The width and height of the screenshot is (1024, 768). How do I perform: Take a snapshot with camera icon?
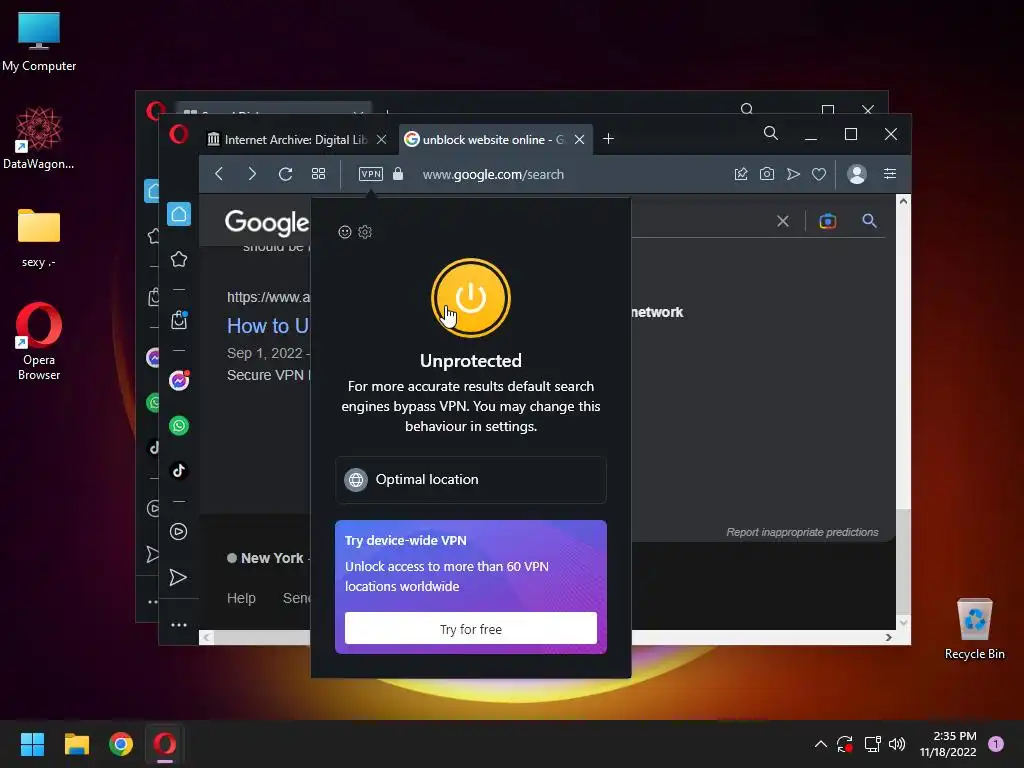(767, 174)
